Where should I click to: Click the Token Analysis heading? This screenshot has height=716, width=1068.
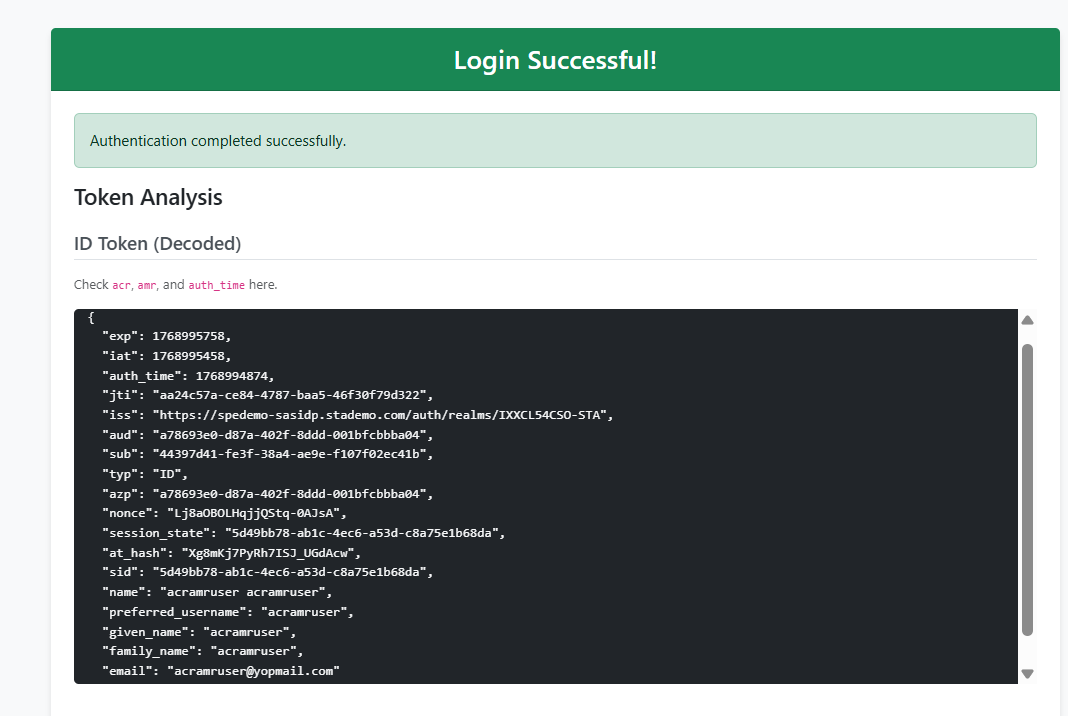click(148, 197)
